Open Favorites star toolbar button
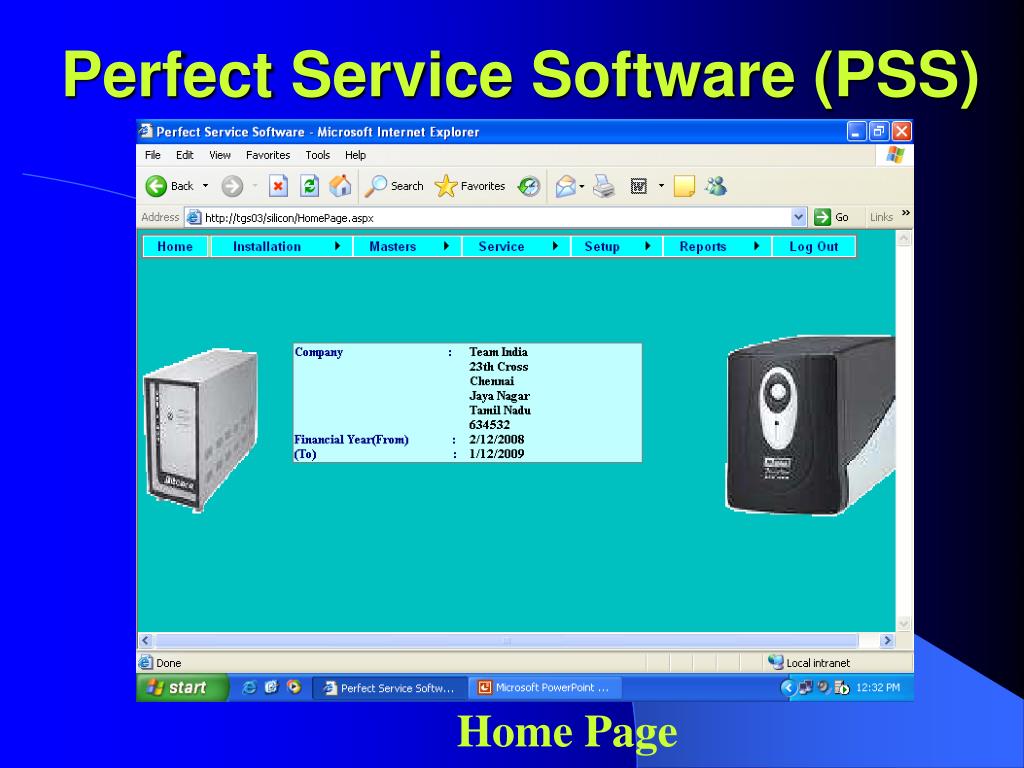Screen dimensions: 1024x768 click(x=445, y=186)
